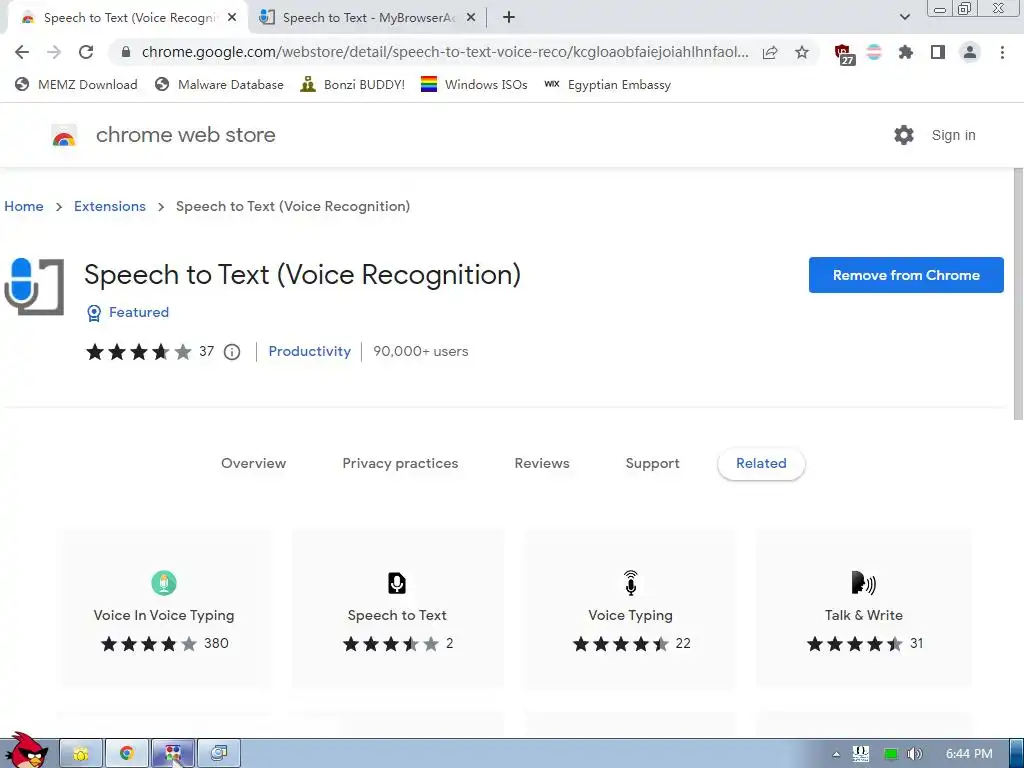
Task: Show hidden tray icons arrow
Action: tap(836, 754)
